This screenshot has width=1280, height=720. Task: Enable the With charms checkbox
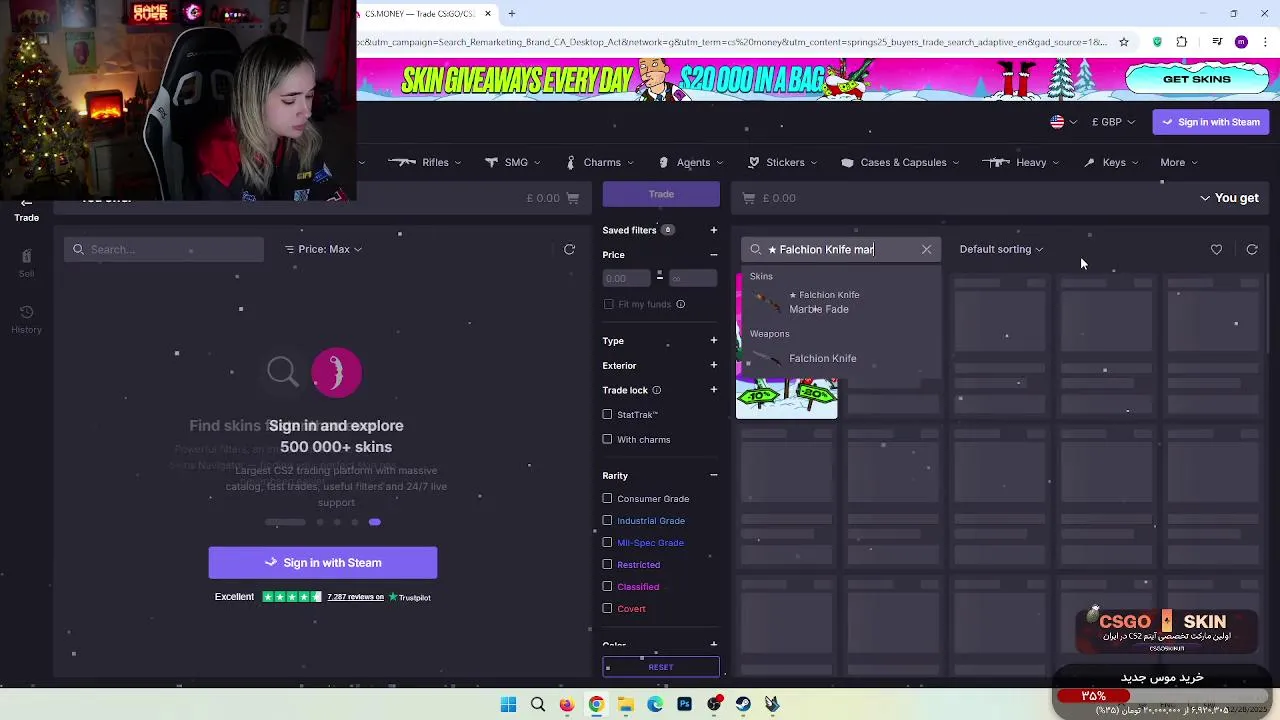click(607, 439)
